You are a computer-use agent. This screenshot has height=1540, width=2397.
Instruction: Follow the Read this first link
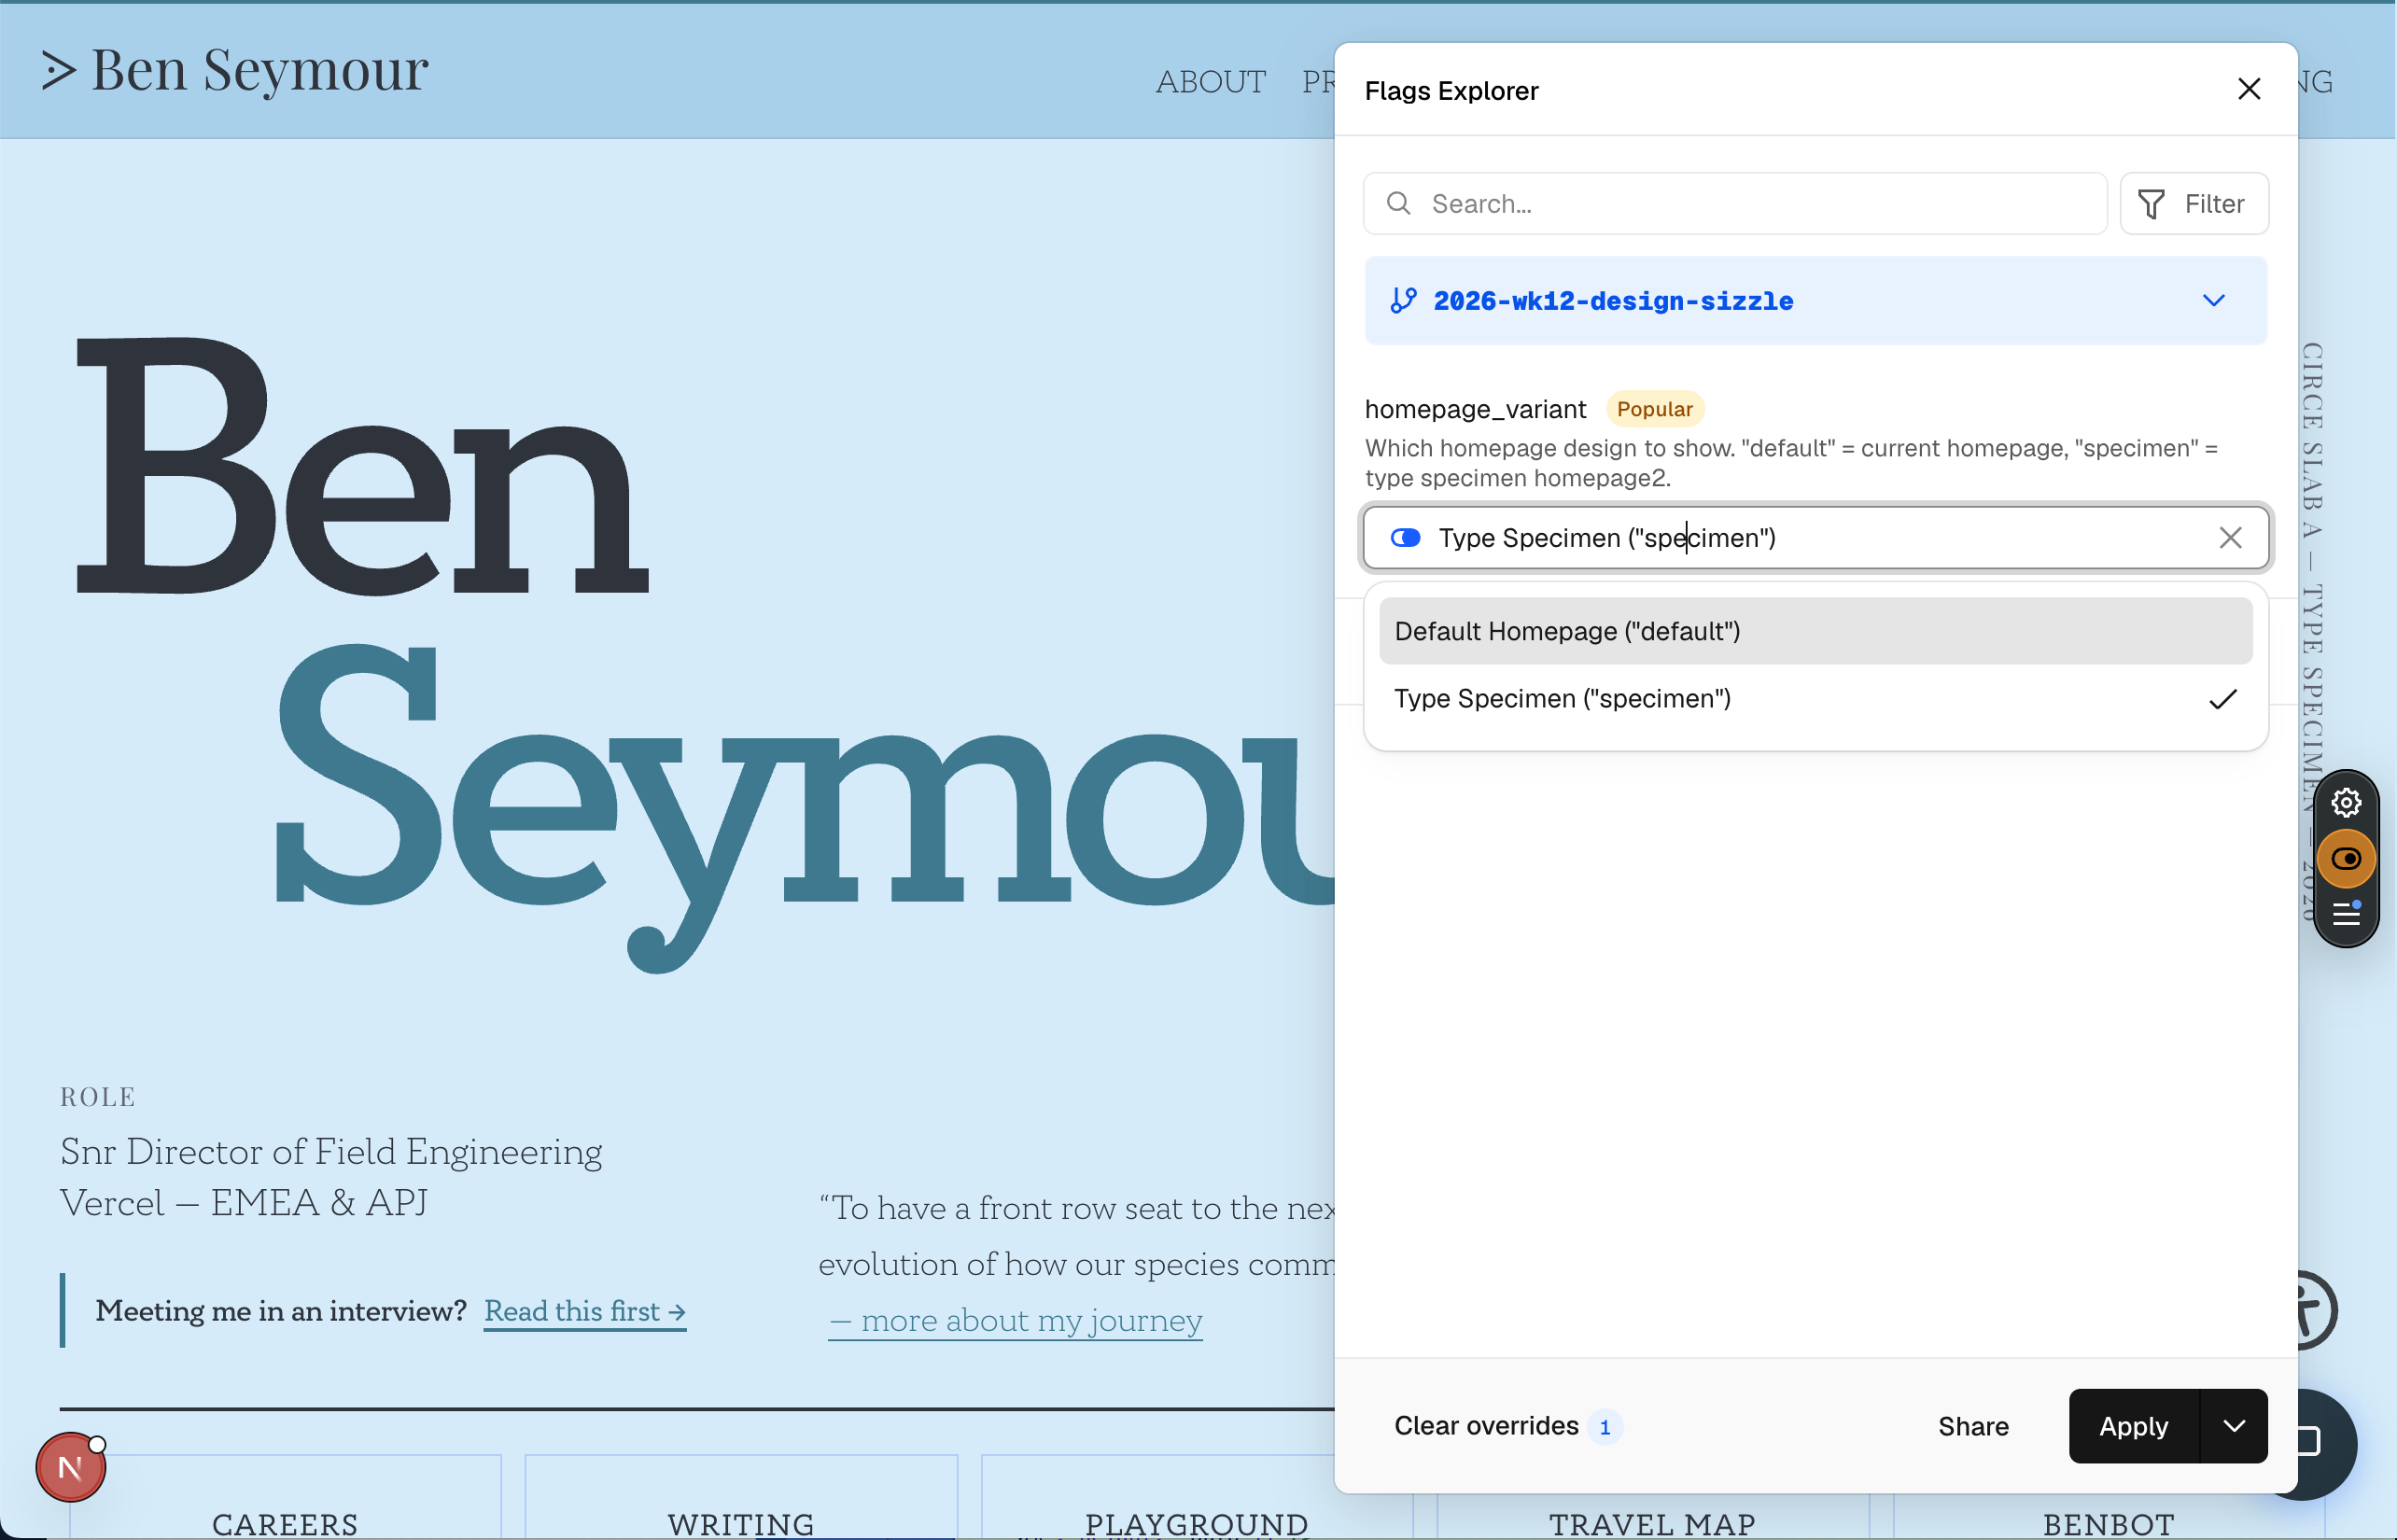coord(584,1311)
